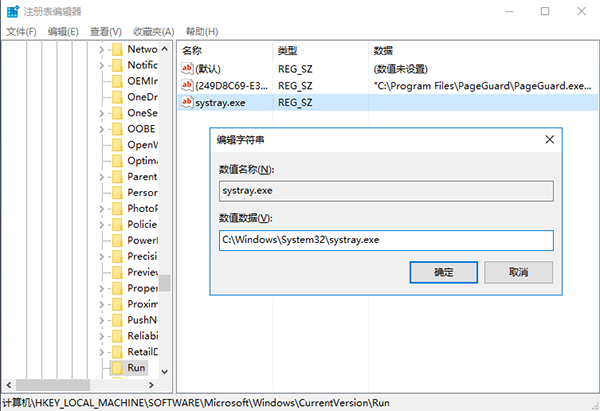600x411 pixels.
Task: Click the Precisi folder icon
Action: 117,256
